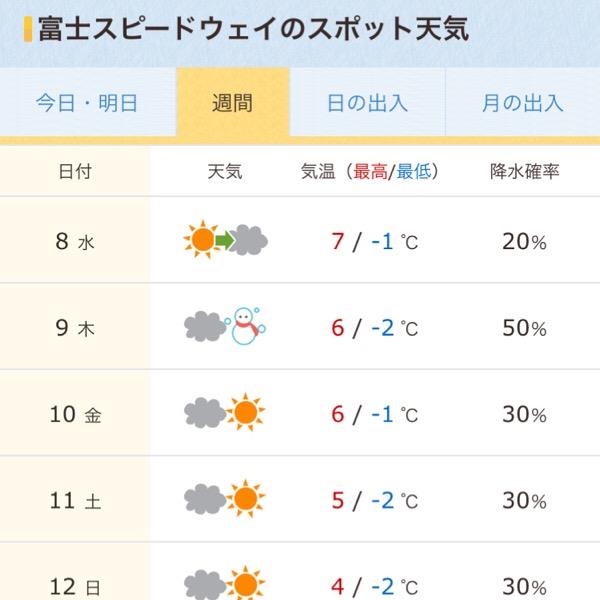Click the 50% precipitation value for the 9th
Viewport: 600px width, 600px height.
[524, 328]
